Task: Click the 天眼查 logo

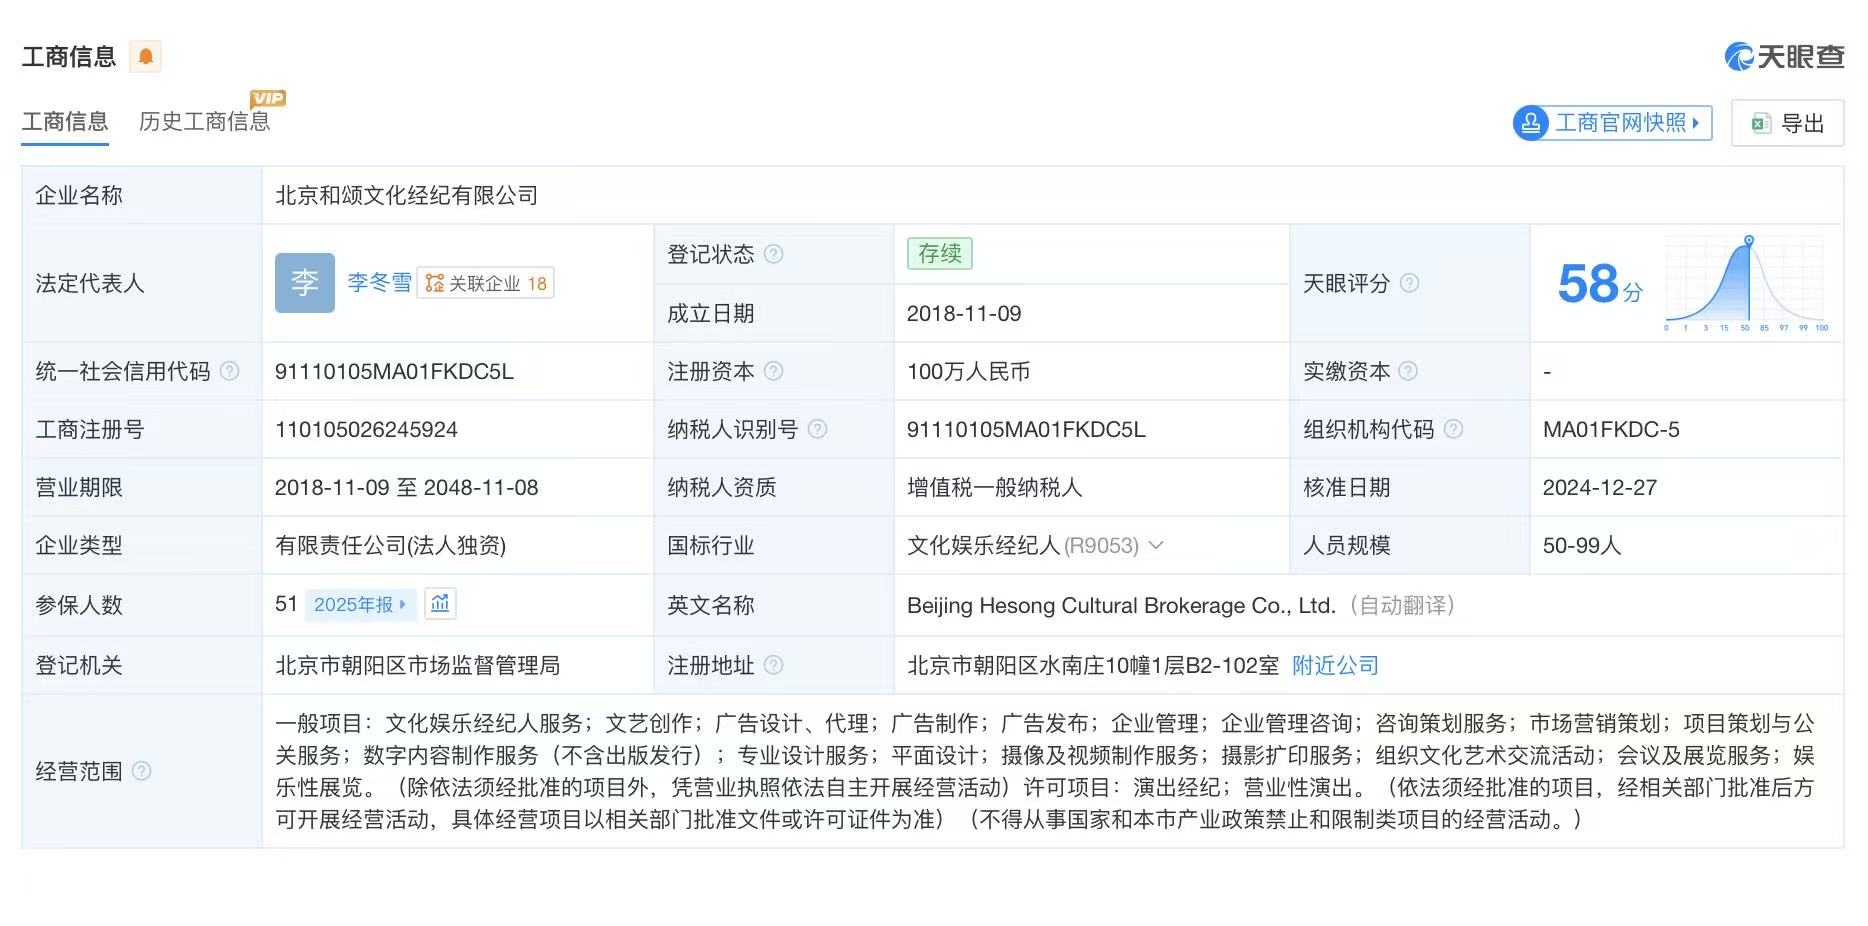Action: [1784, 56]
